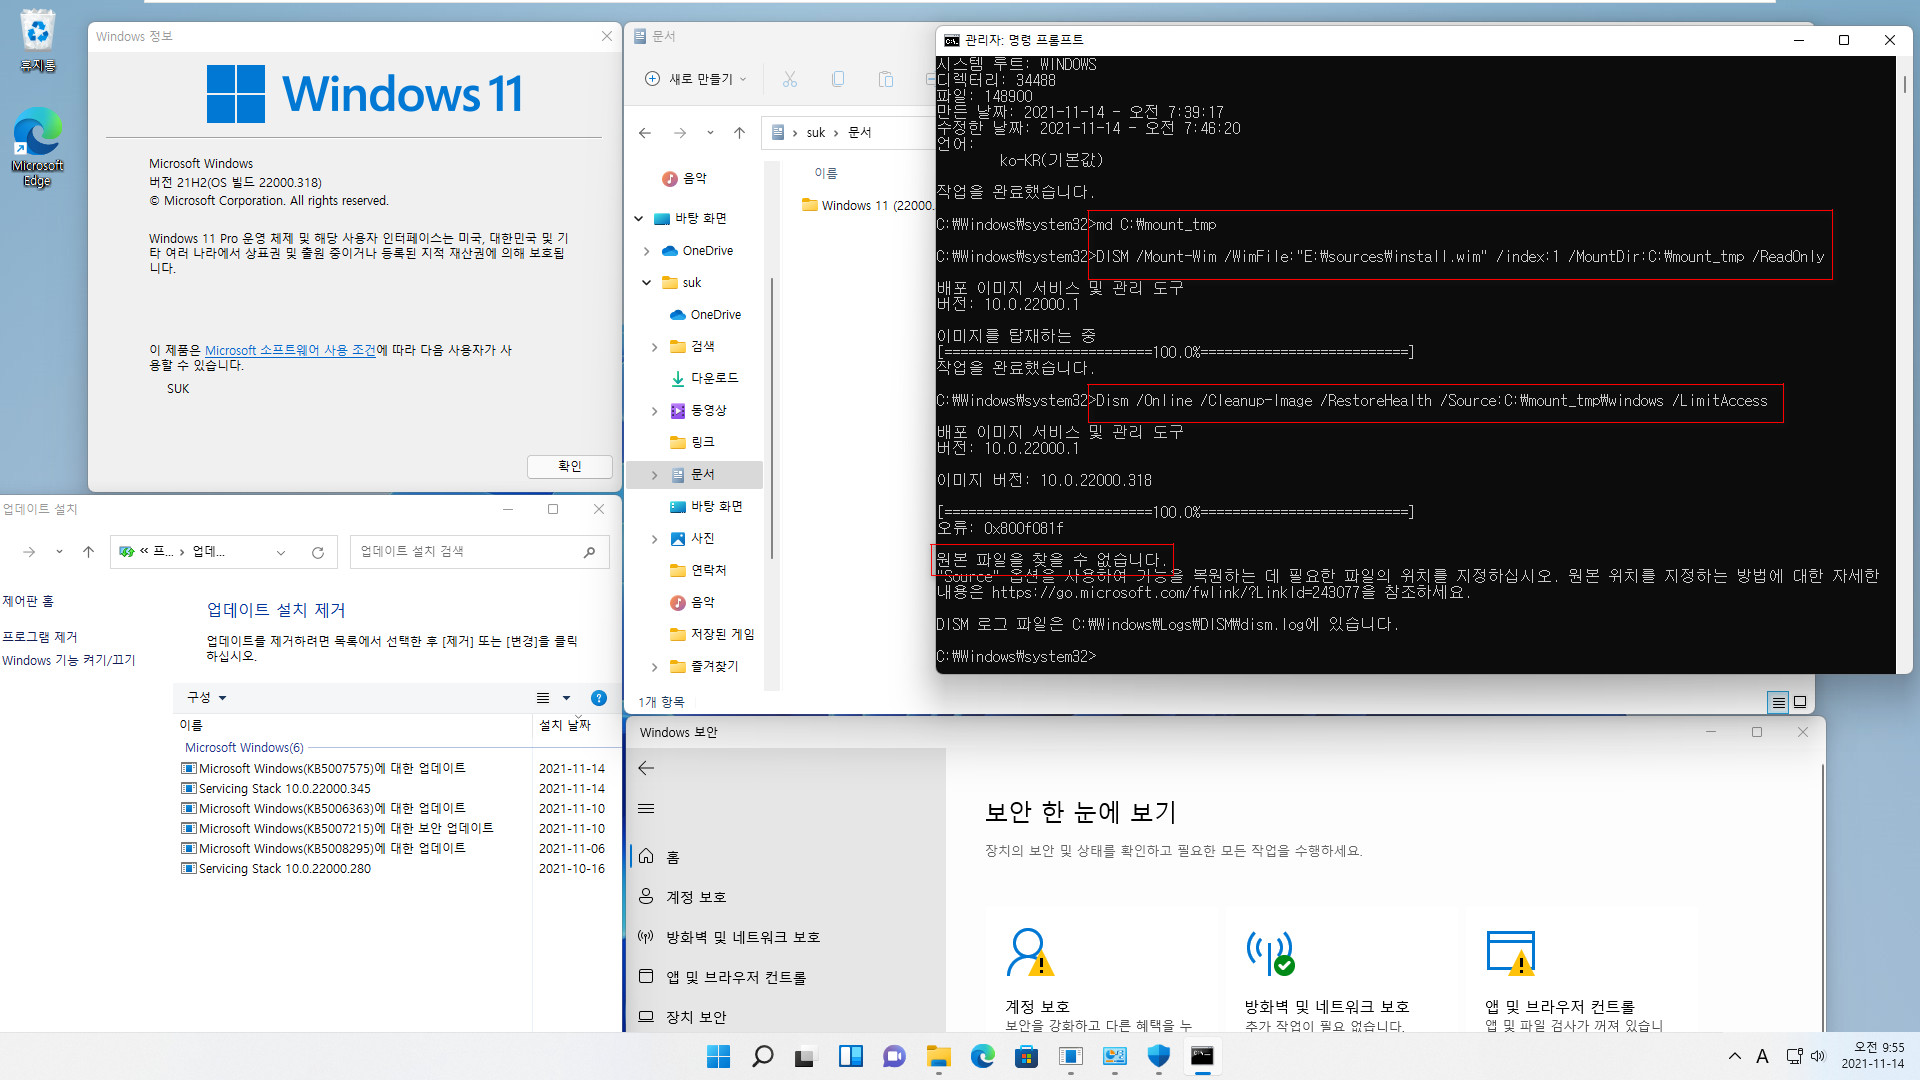Switch Explorer to details view icon
1920x1080 pixels.
click(1778, 702)
